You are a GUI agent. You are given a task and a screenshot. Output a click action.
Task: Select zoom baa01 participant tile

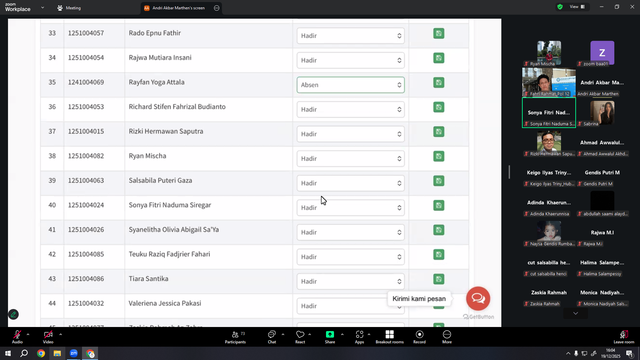602,53
